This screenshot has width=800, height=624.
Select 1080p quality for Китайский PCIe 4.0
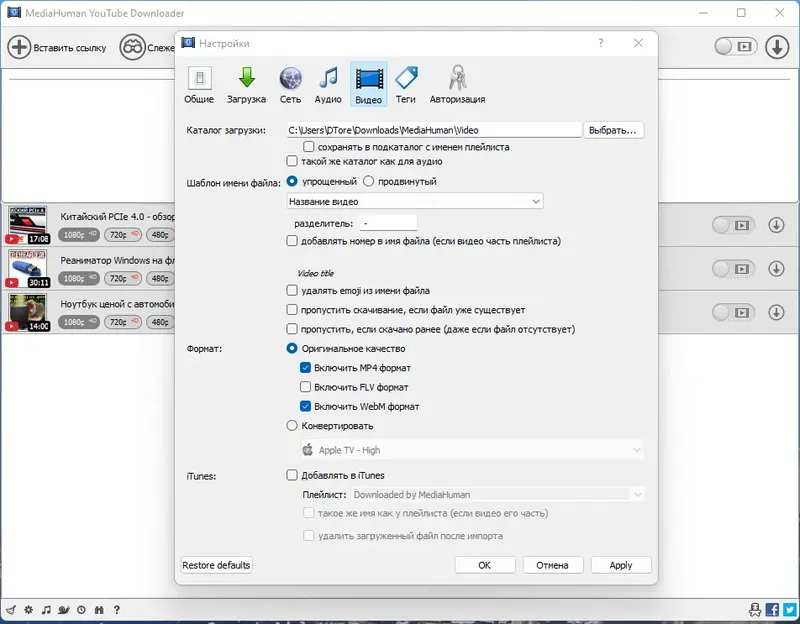click(x=79, y=235)
